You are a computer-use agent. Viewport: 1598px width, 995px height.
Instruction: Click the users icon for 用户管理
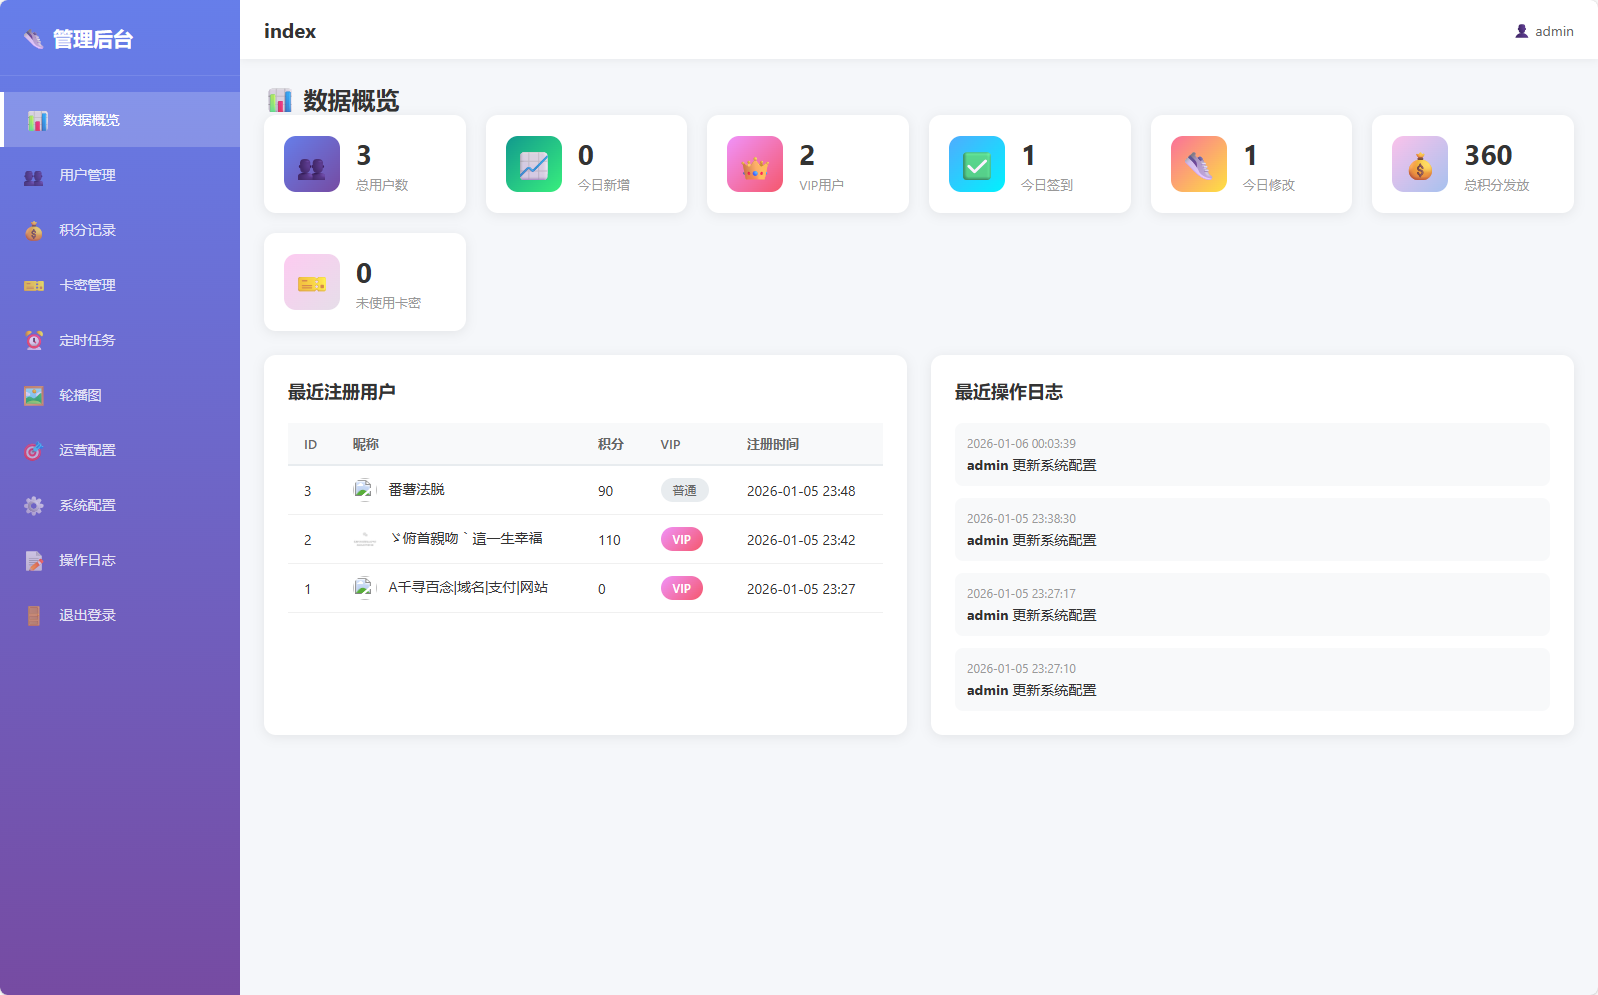(34, 176)
